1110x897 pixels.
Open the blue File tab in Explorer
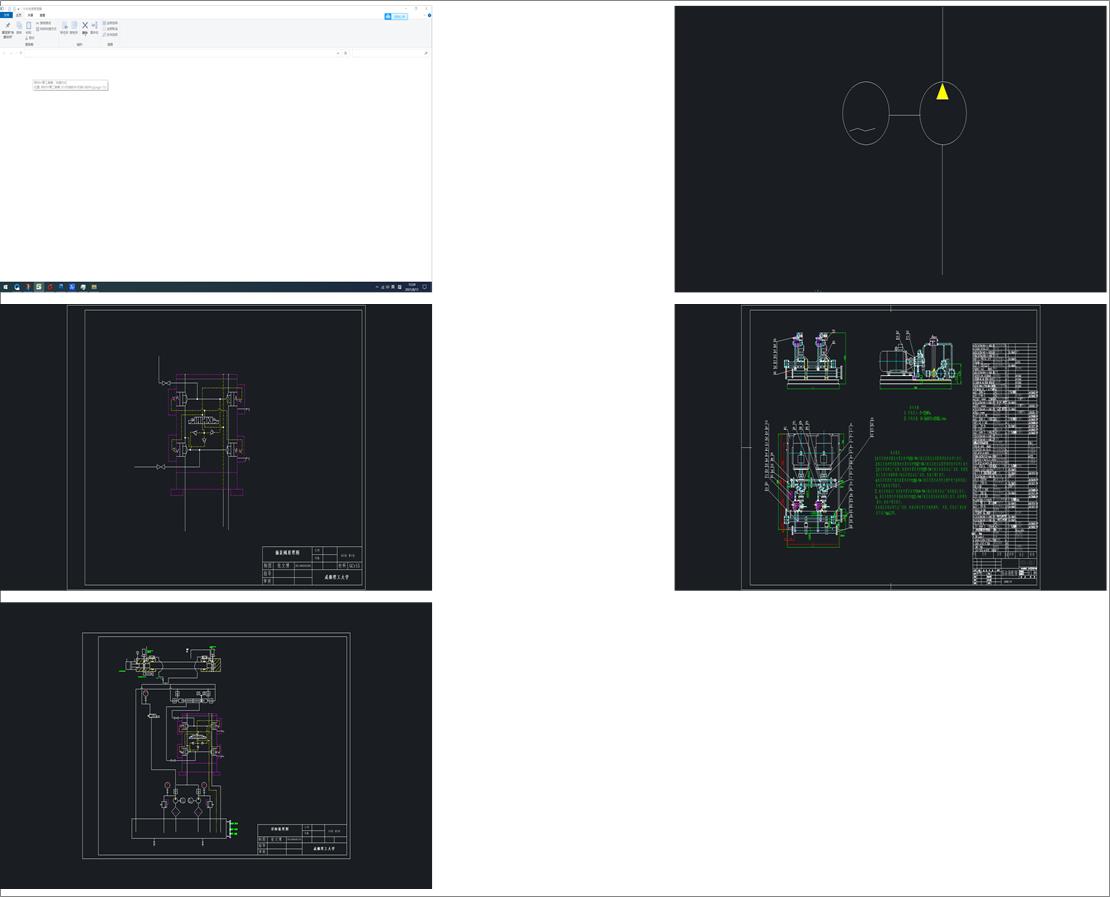[6, 15]
